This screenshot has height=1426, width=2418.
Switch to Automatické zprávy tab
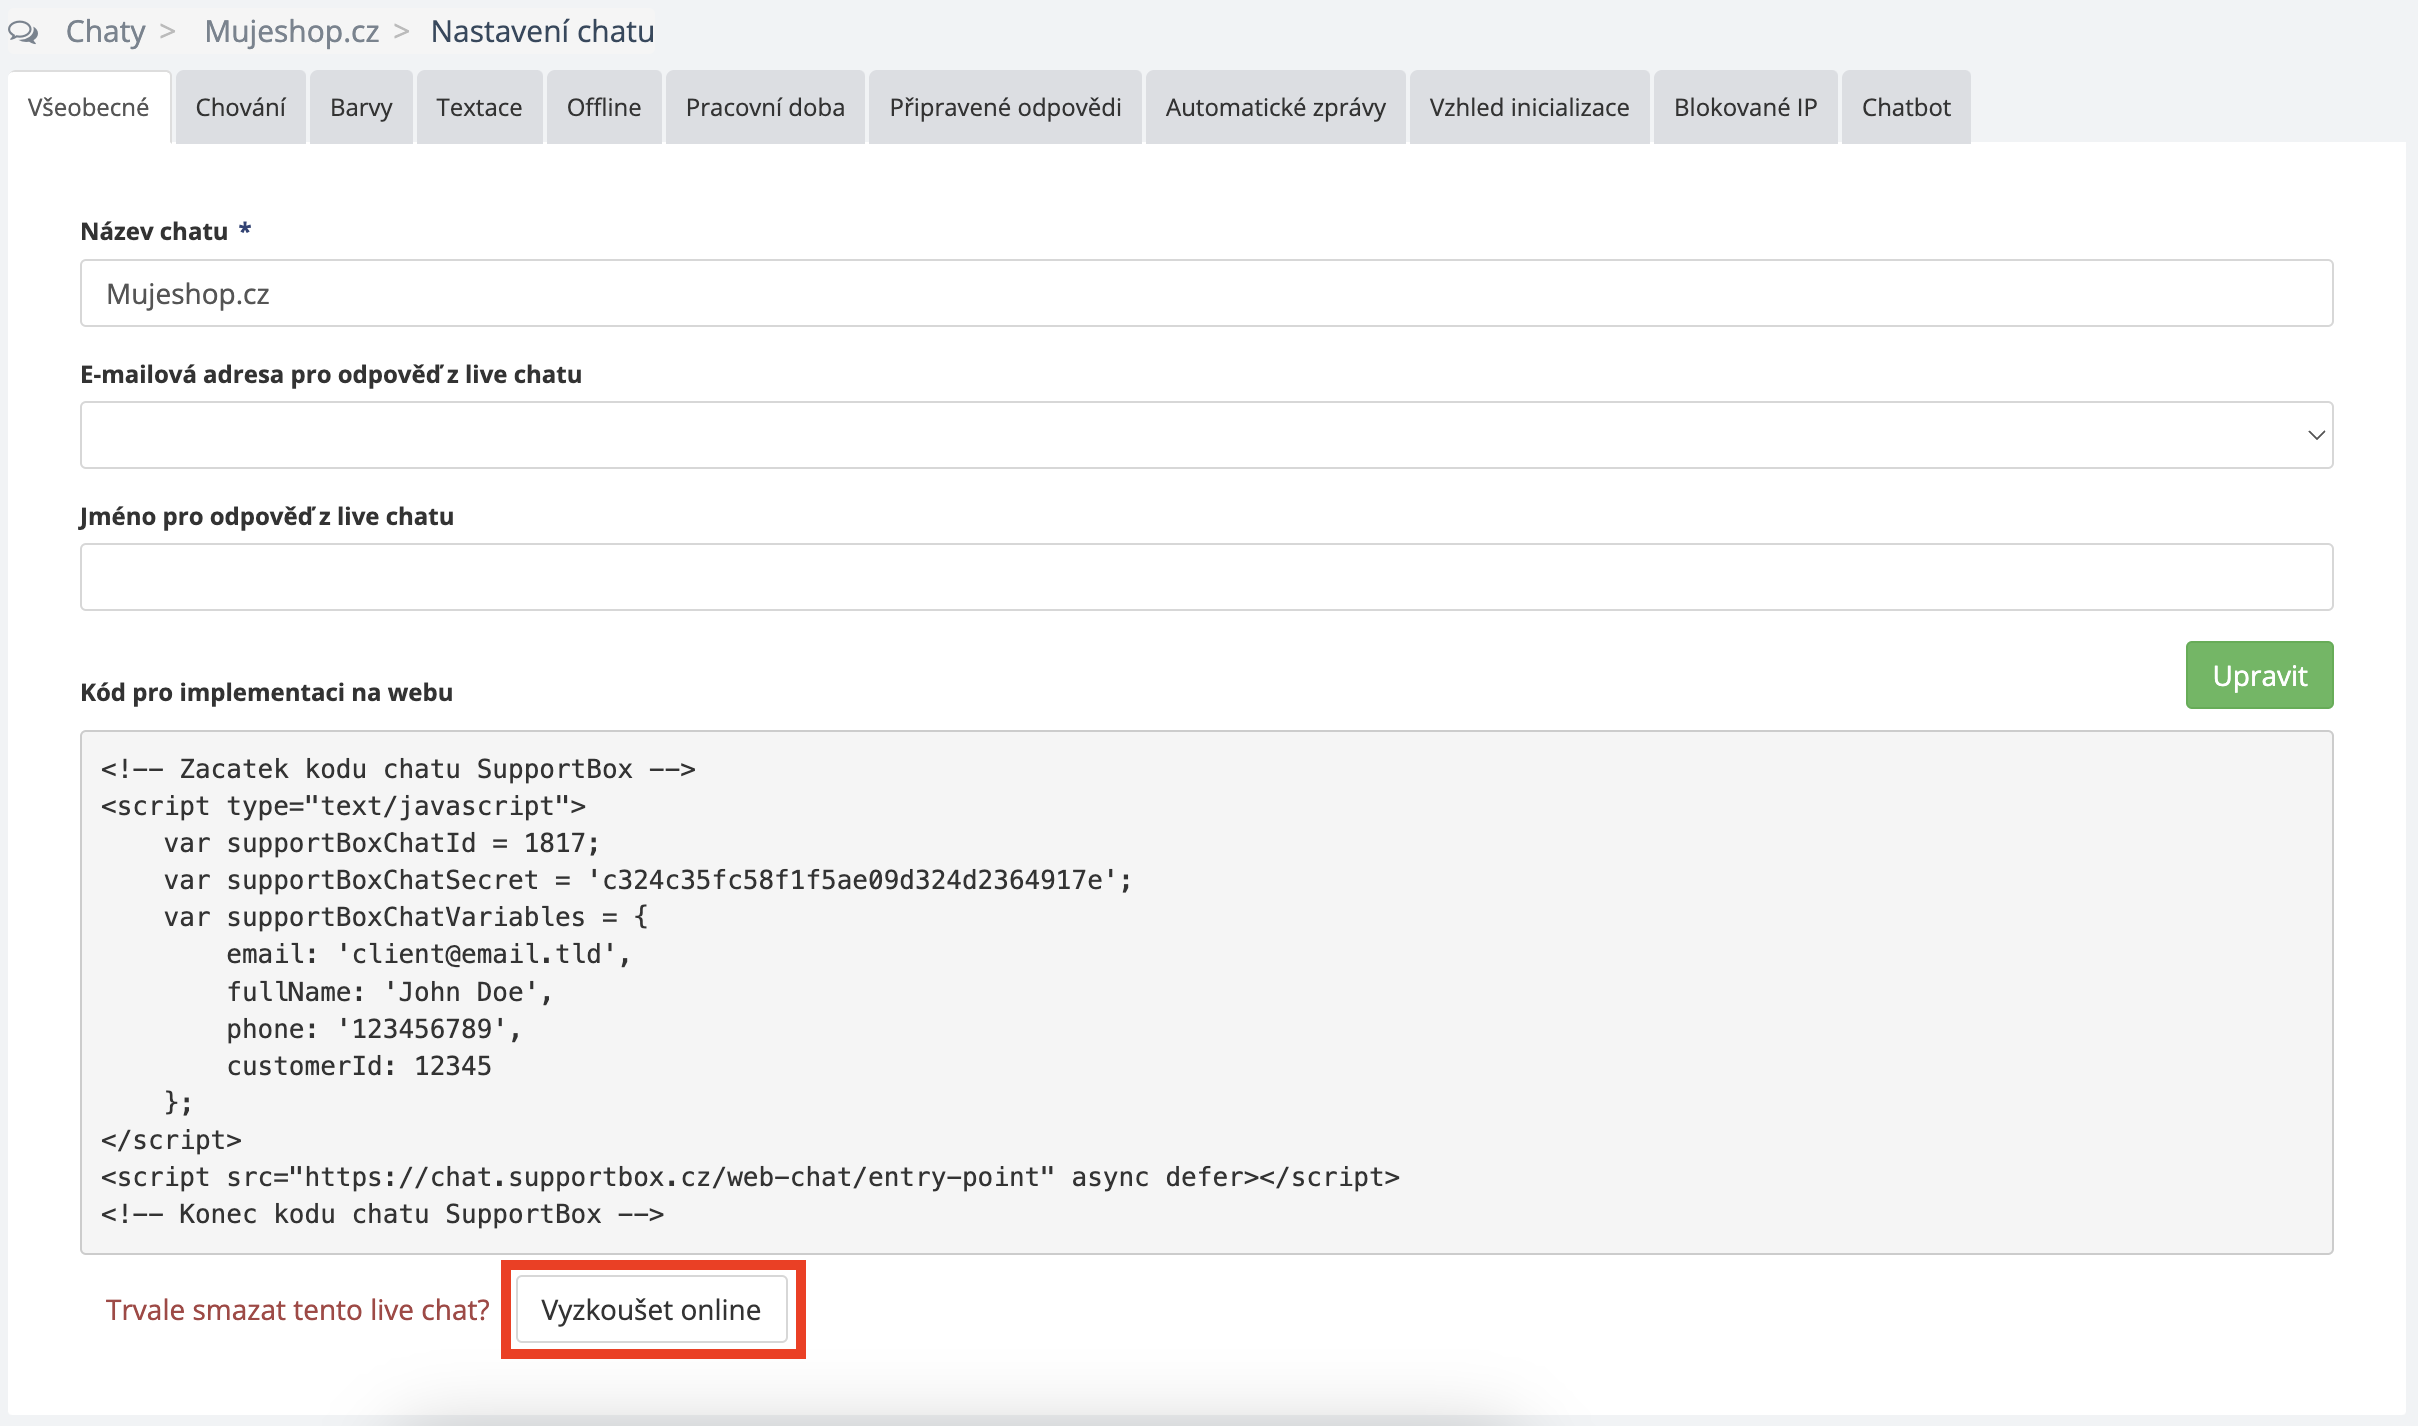point(1275,107)
